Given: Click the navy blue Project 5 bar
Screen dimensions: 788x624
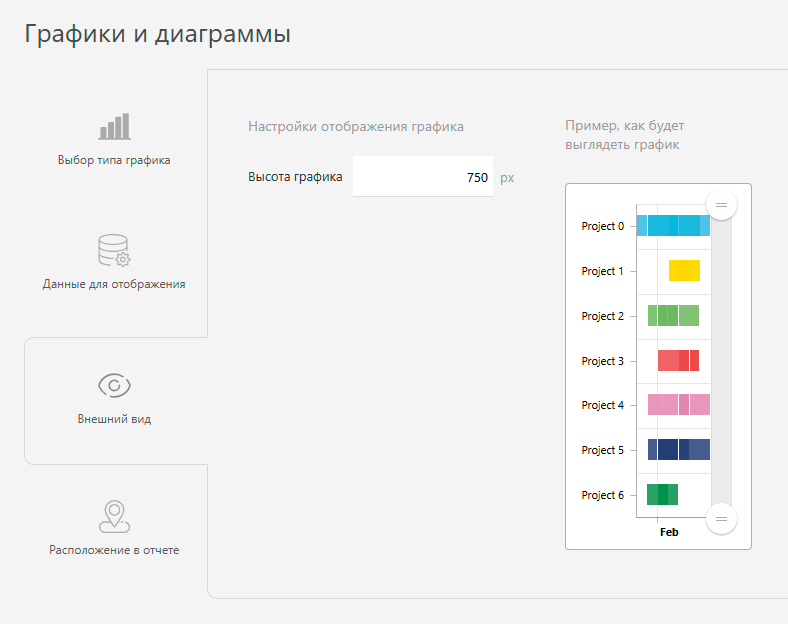Looking at the screenshot, I should (x=679, y=449).
